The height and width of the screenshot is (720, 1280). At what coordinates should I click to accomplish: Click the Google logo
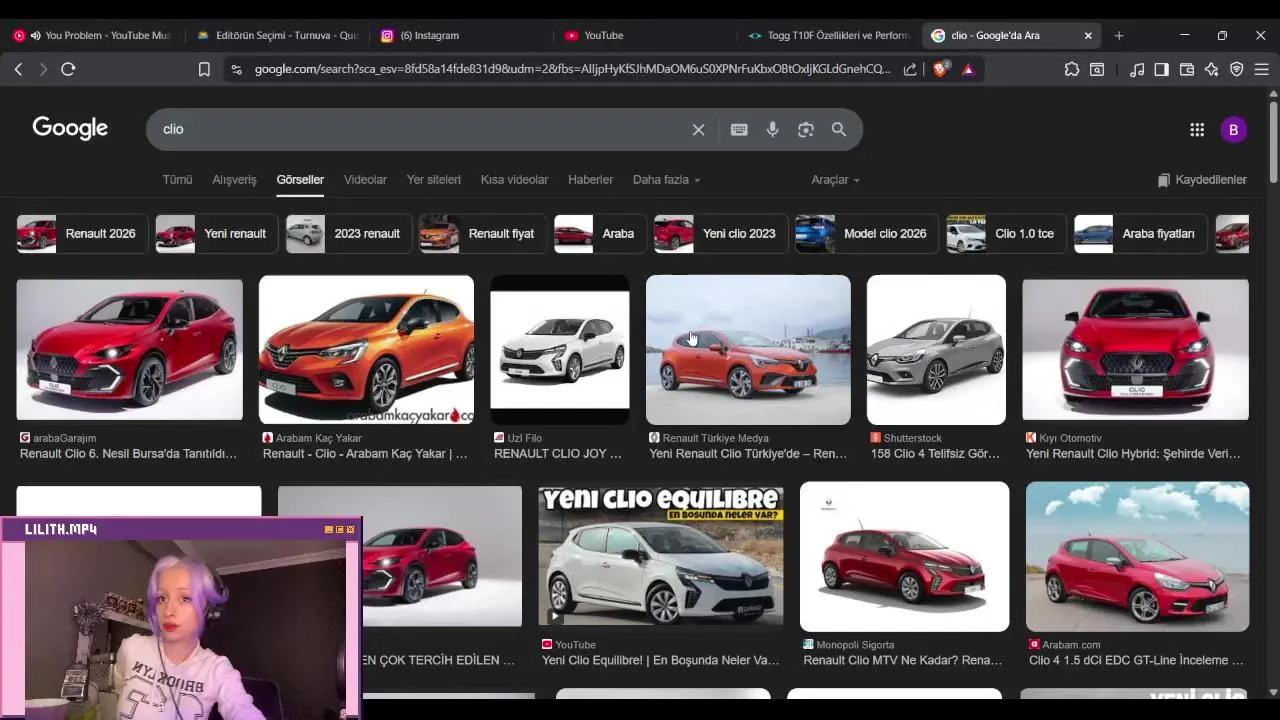(70, 128)
